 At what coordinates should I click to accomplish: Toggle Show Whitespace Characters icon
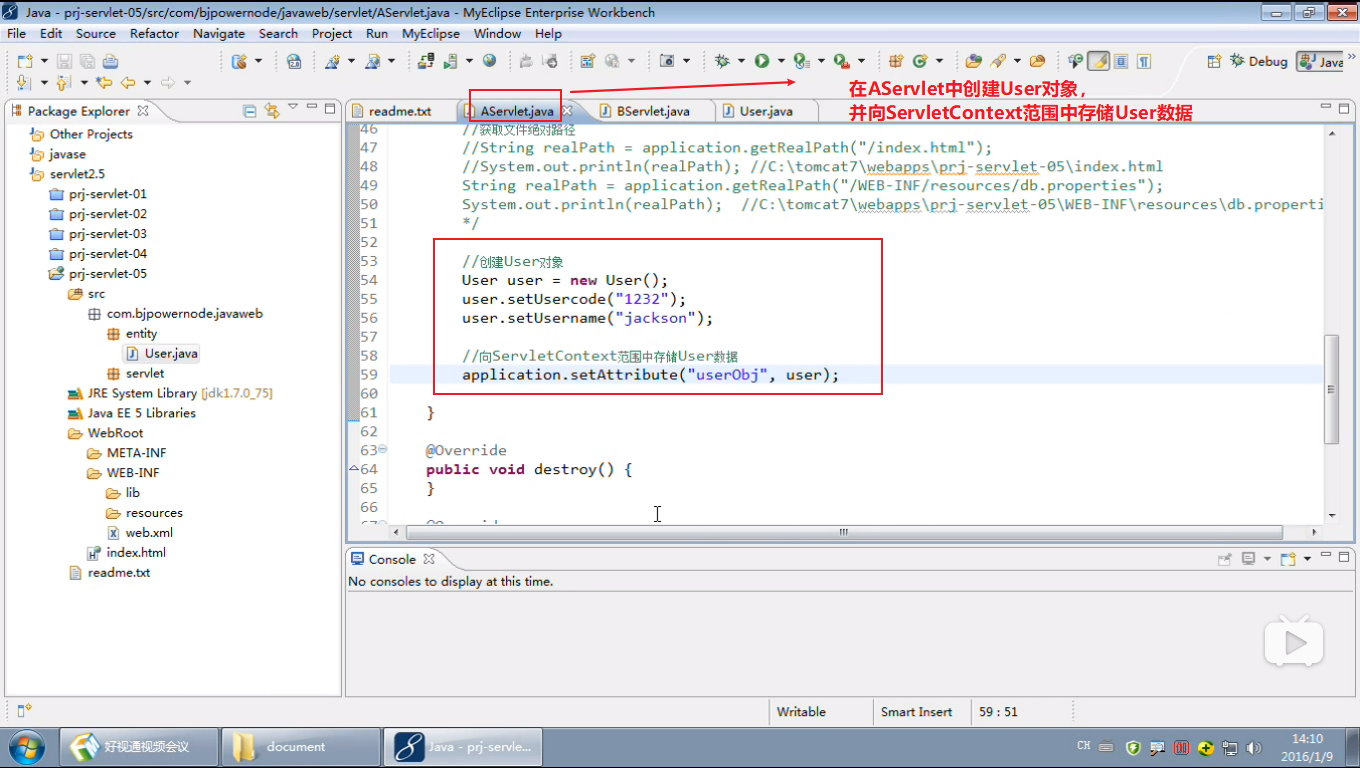tap(1143, 61)
